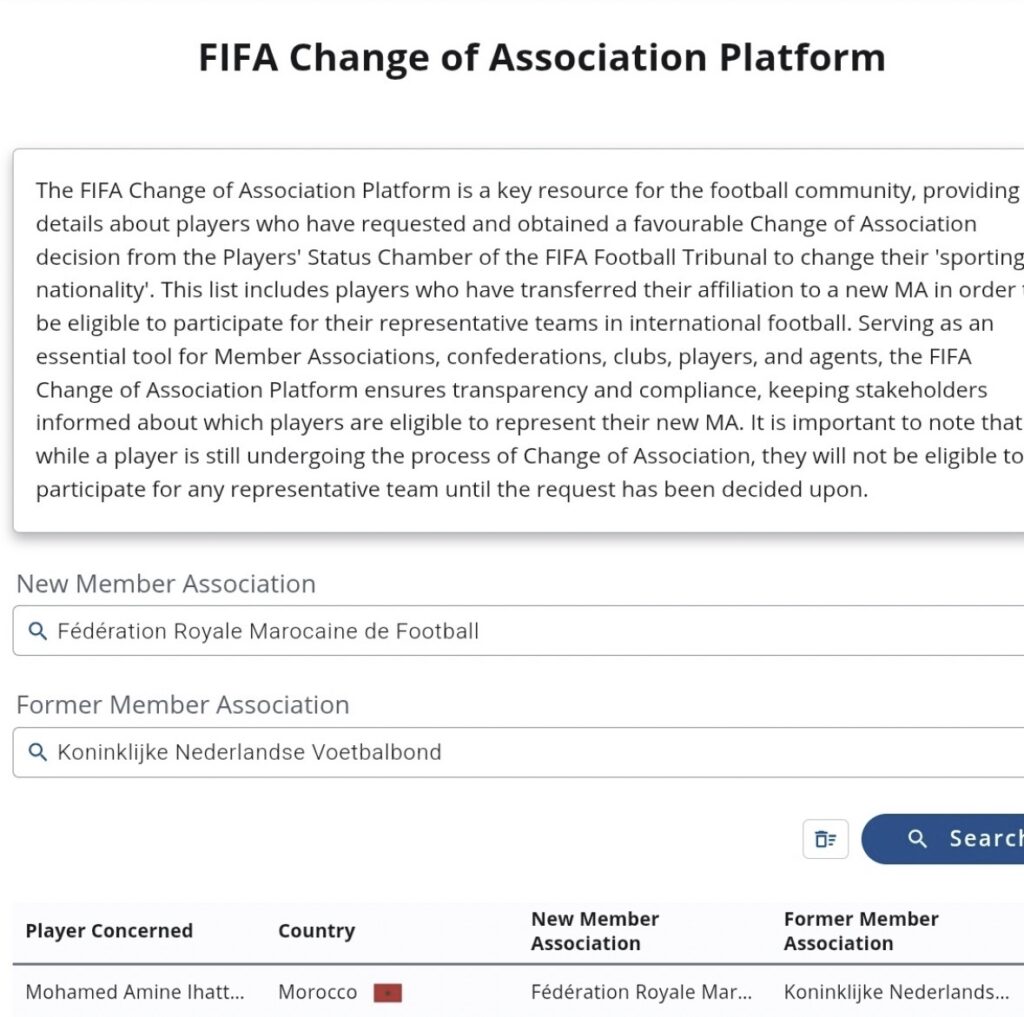The width and height of the screenshot is (1024, 1017).
Task: Click the Morocco flag icon in results row
Action: (387, 993)
